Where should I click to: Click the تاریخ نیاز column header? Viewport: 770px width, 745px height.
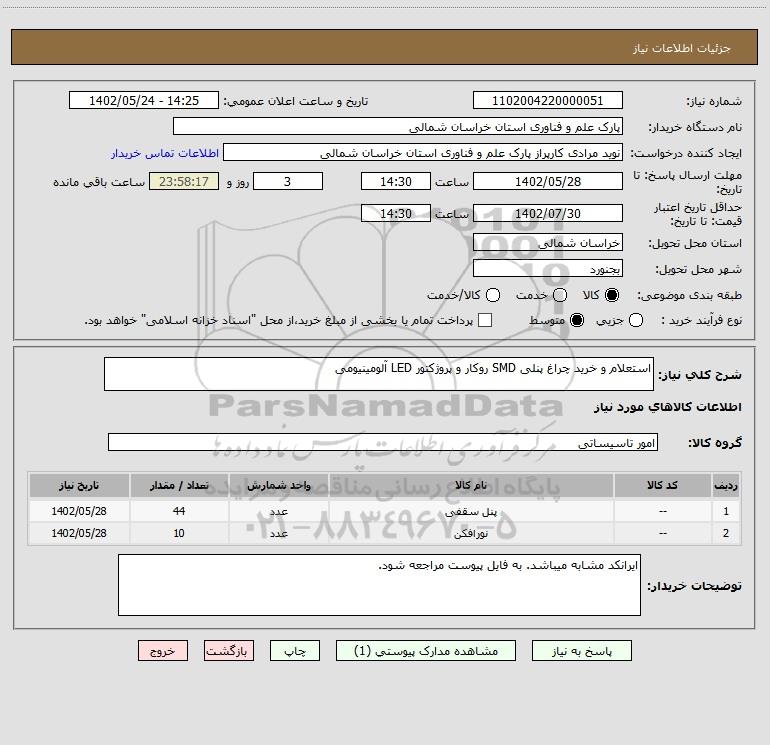[x=79, y=485]
